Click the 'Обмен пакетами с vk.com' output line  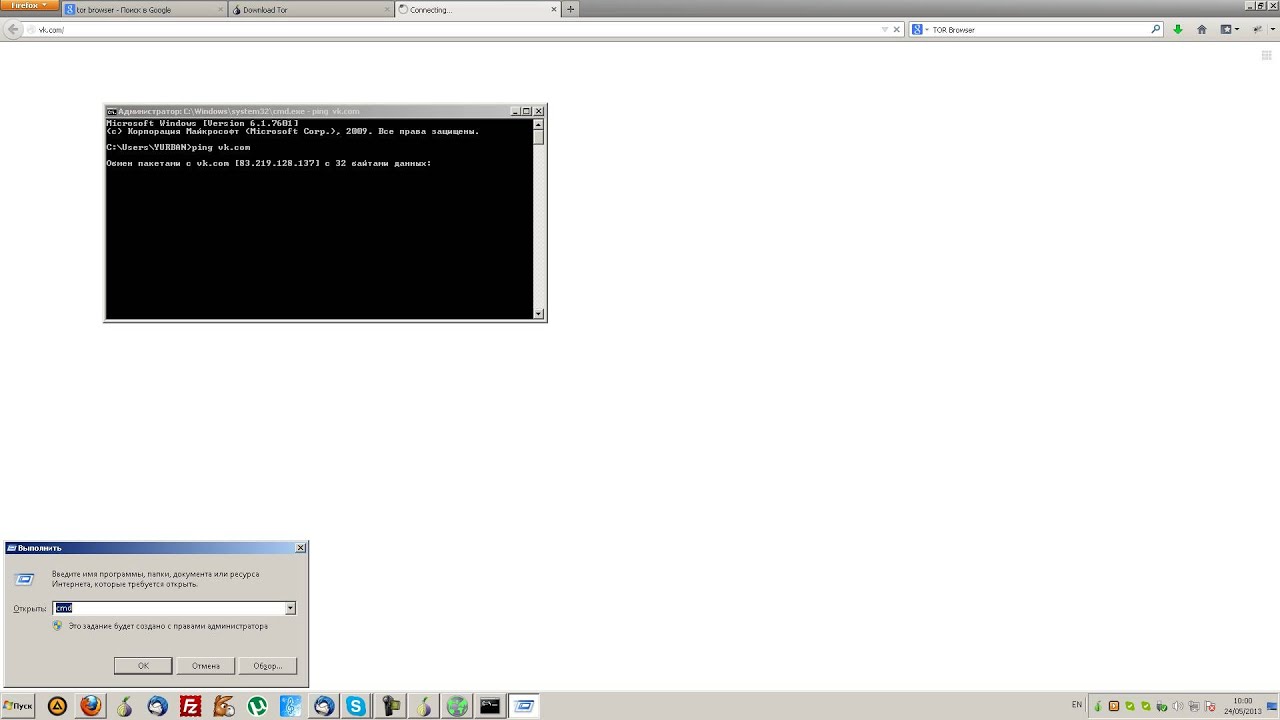[x=269, y=163]
